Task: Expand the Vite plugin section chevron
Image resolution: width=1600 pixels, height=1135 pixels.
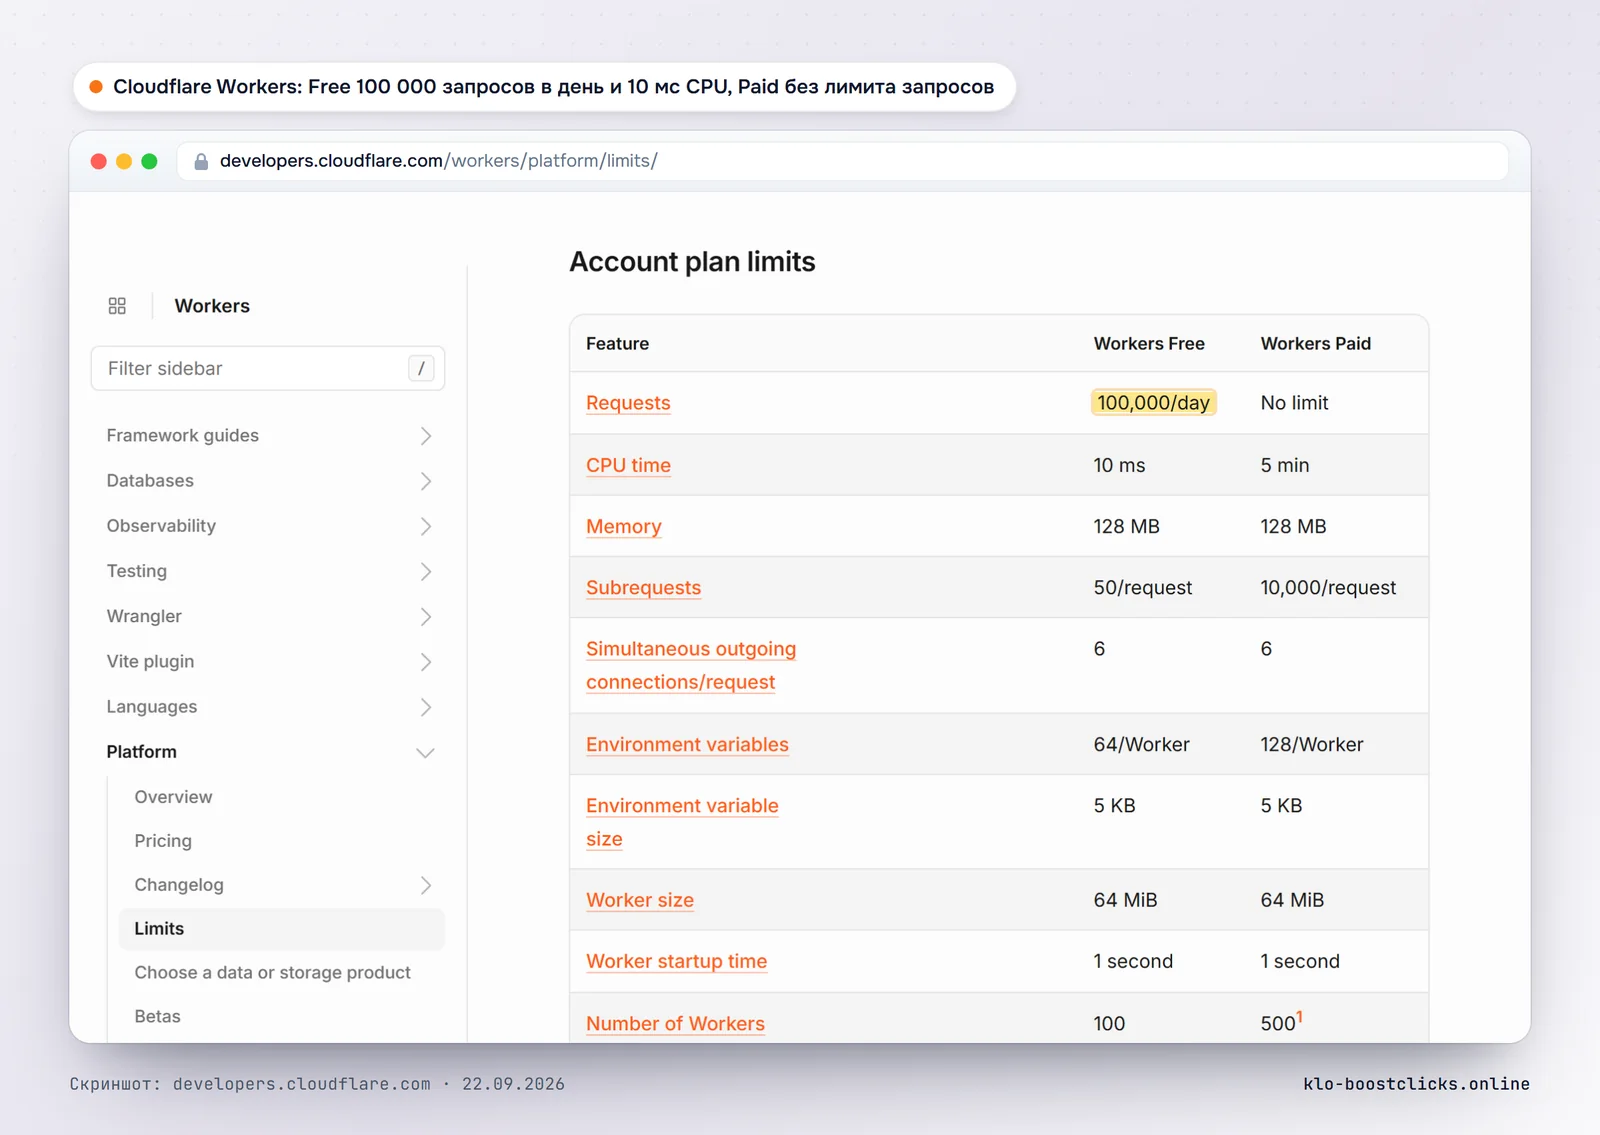Action: pyautogui.click(x=426, y=662)
